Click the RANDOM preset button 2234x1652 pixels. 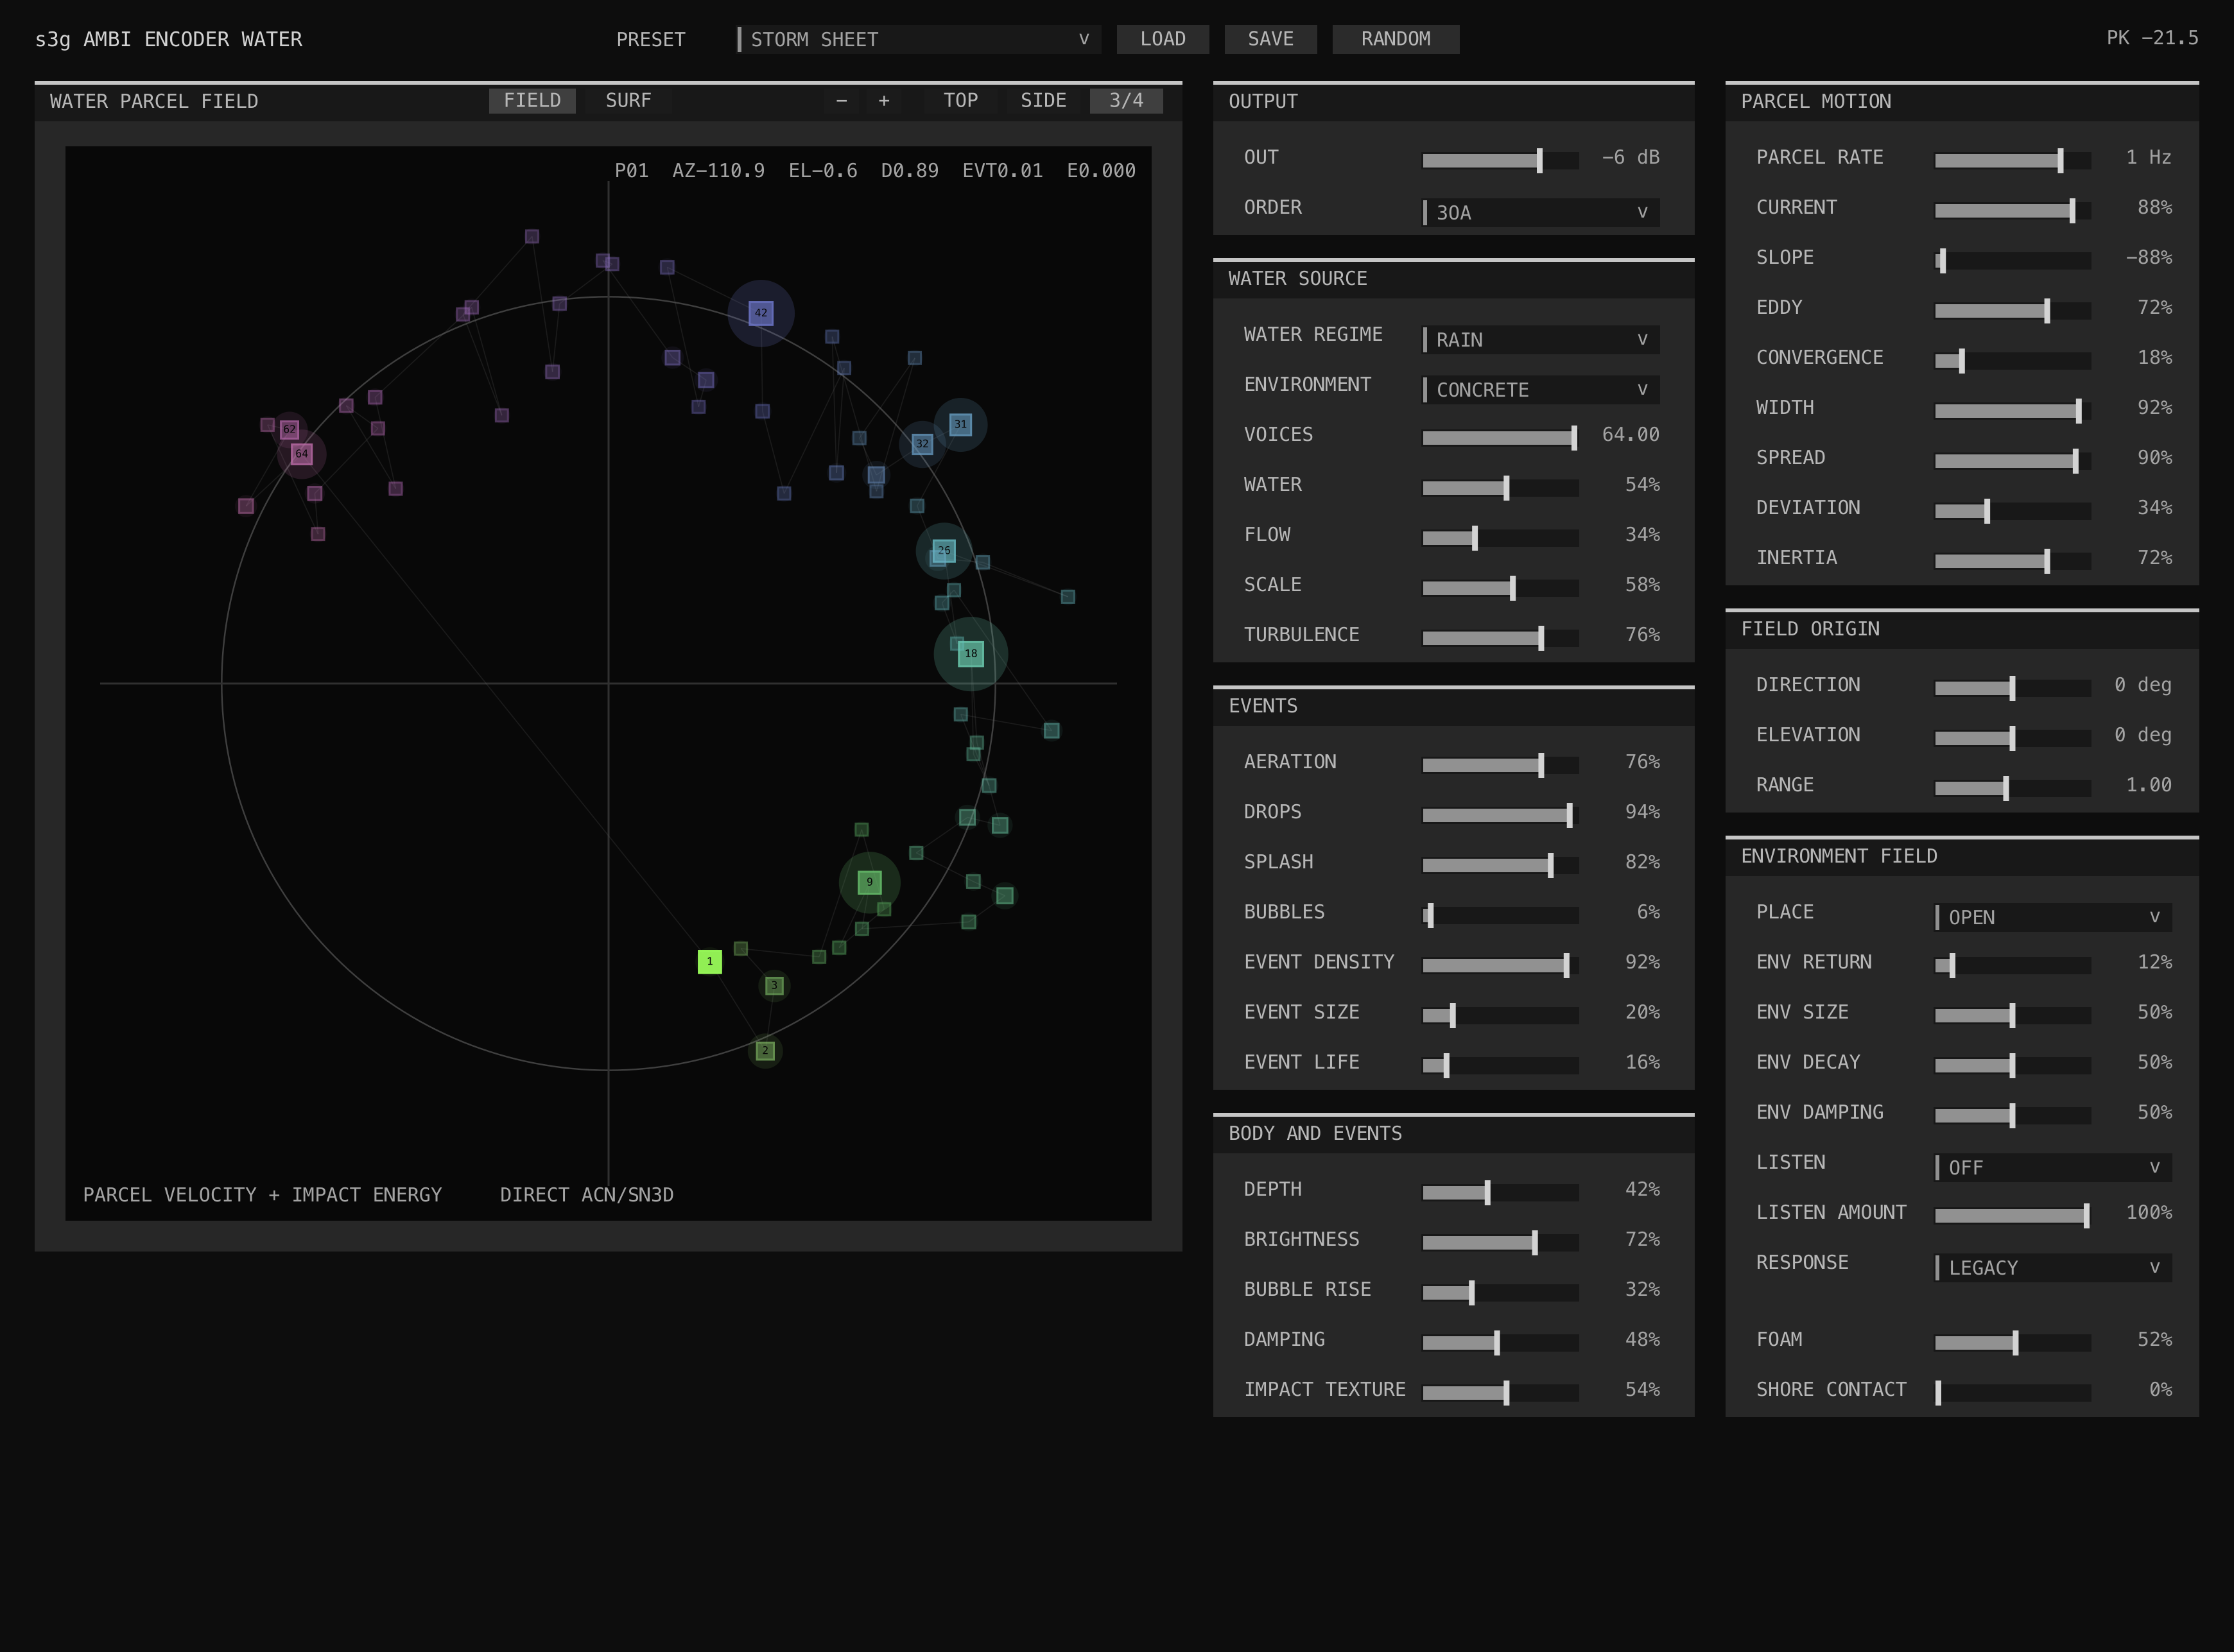(x=1396, y=39)
